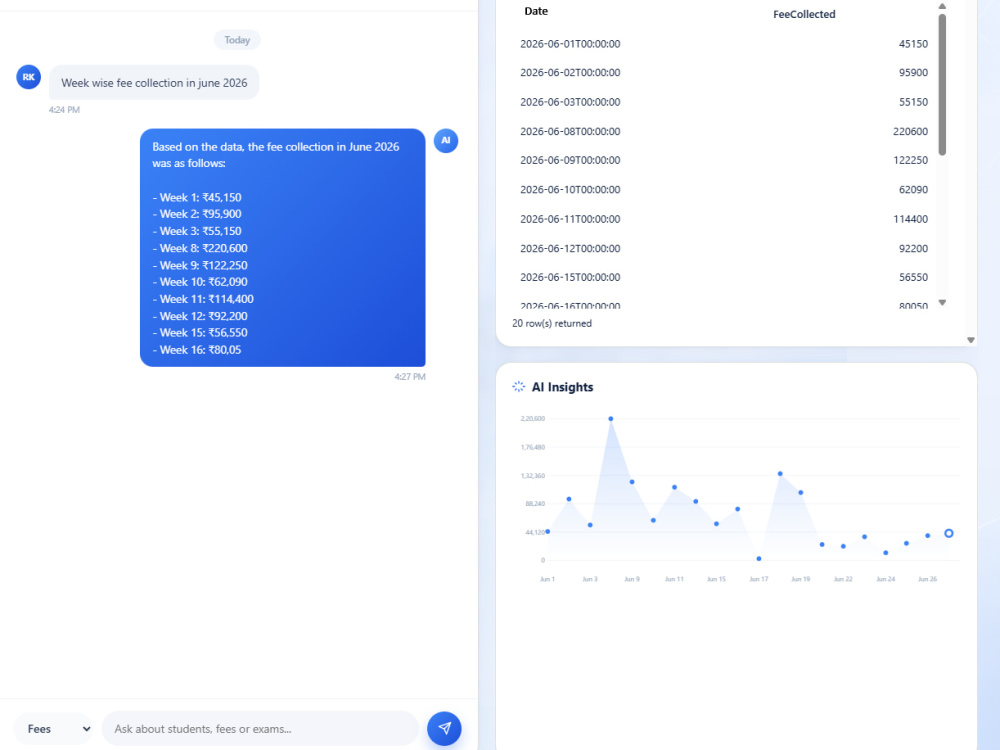The height and width of the screenshot is (750, 1000).
Task: Click the Jun 26 x-axis label
Action: [927, 579]
